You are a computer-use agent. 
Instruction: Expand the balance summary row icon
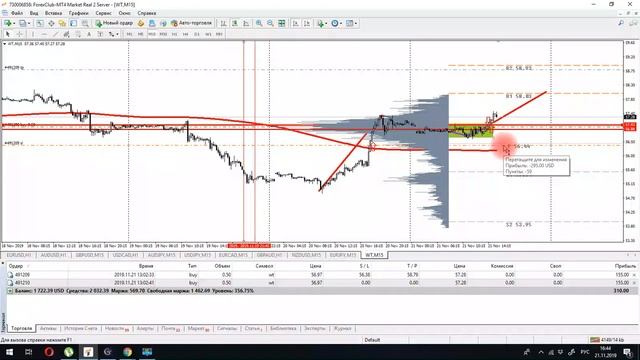(10, 291)
